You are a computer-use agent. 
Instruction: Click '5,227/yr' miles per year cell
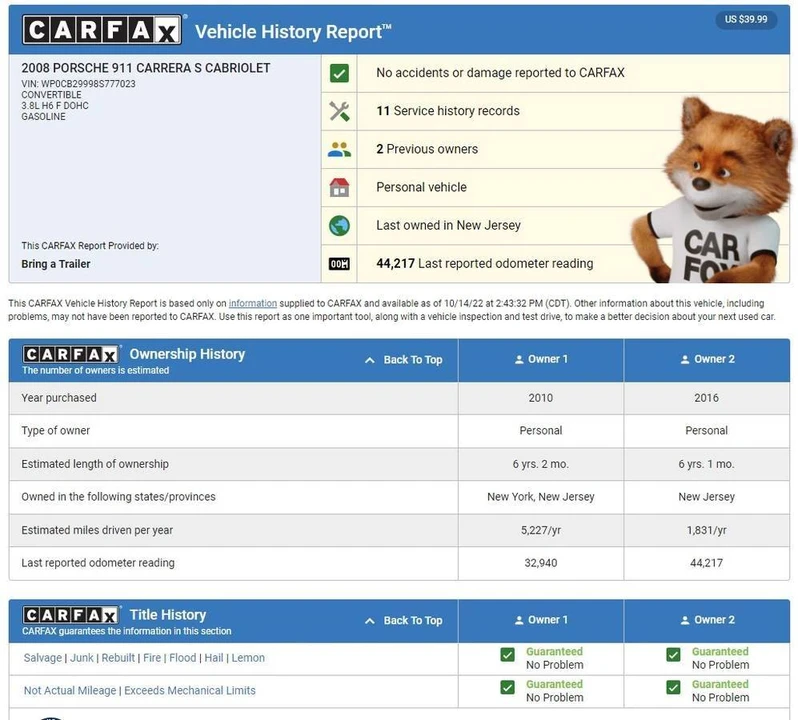tap(540, 530)
